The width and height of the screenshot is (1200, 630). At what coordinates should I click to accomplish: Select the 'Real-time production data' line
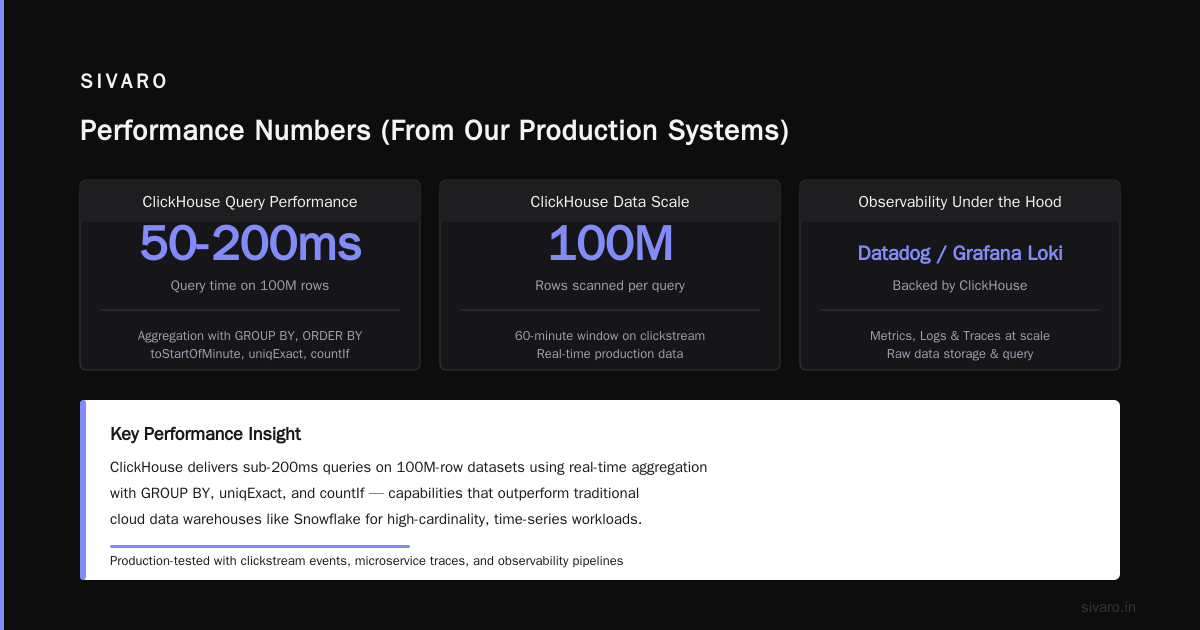click(x=610, y=354)
